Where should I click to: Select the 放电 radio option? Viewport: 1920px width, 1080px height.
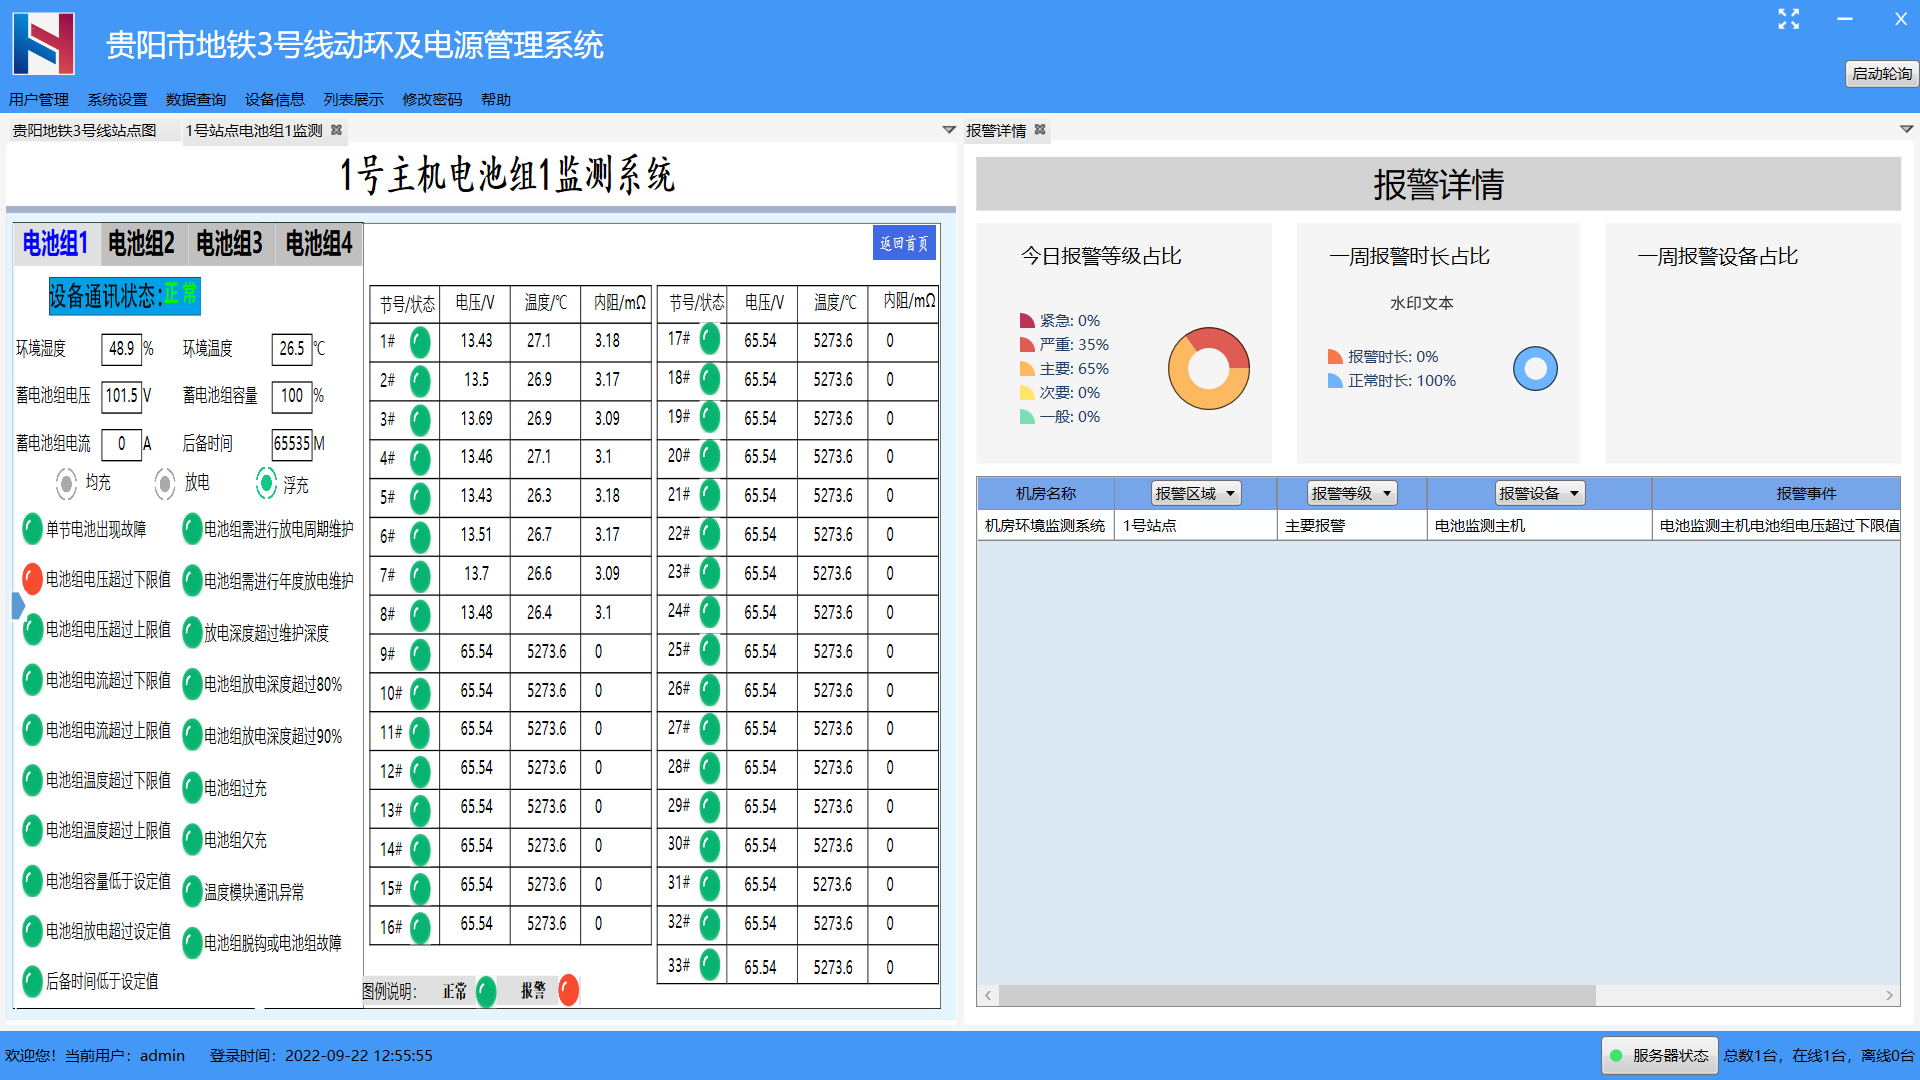point(165,484)
